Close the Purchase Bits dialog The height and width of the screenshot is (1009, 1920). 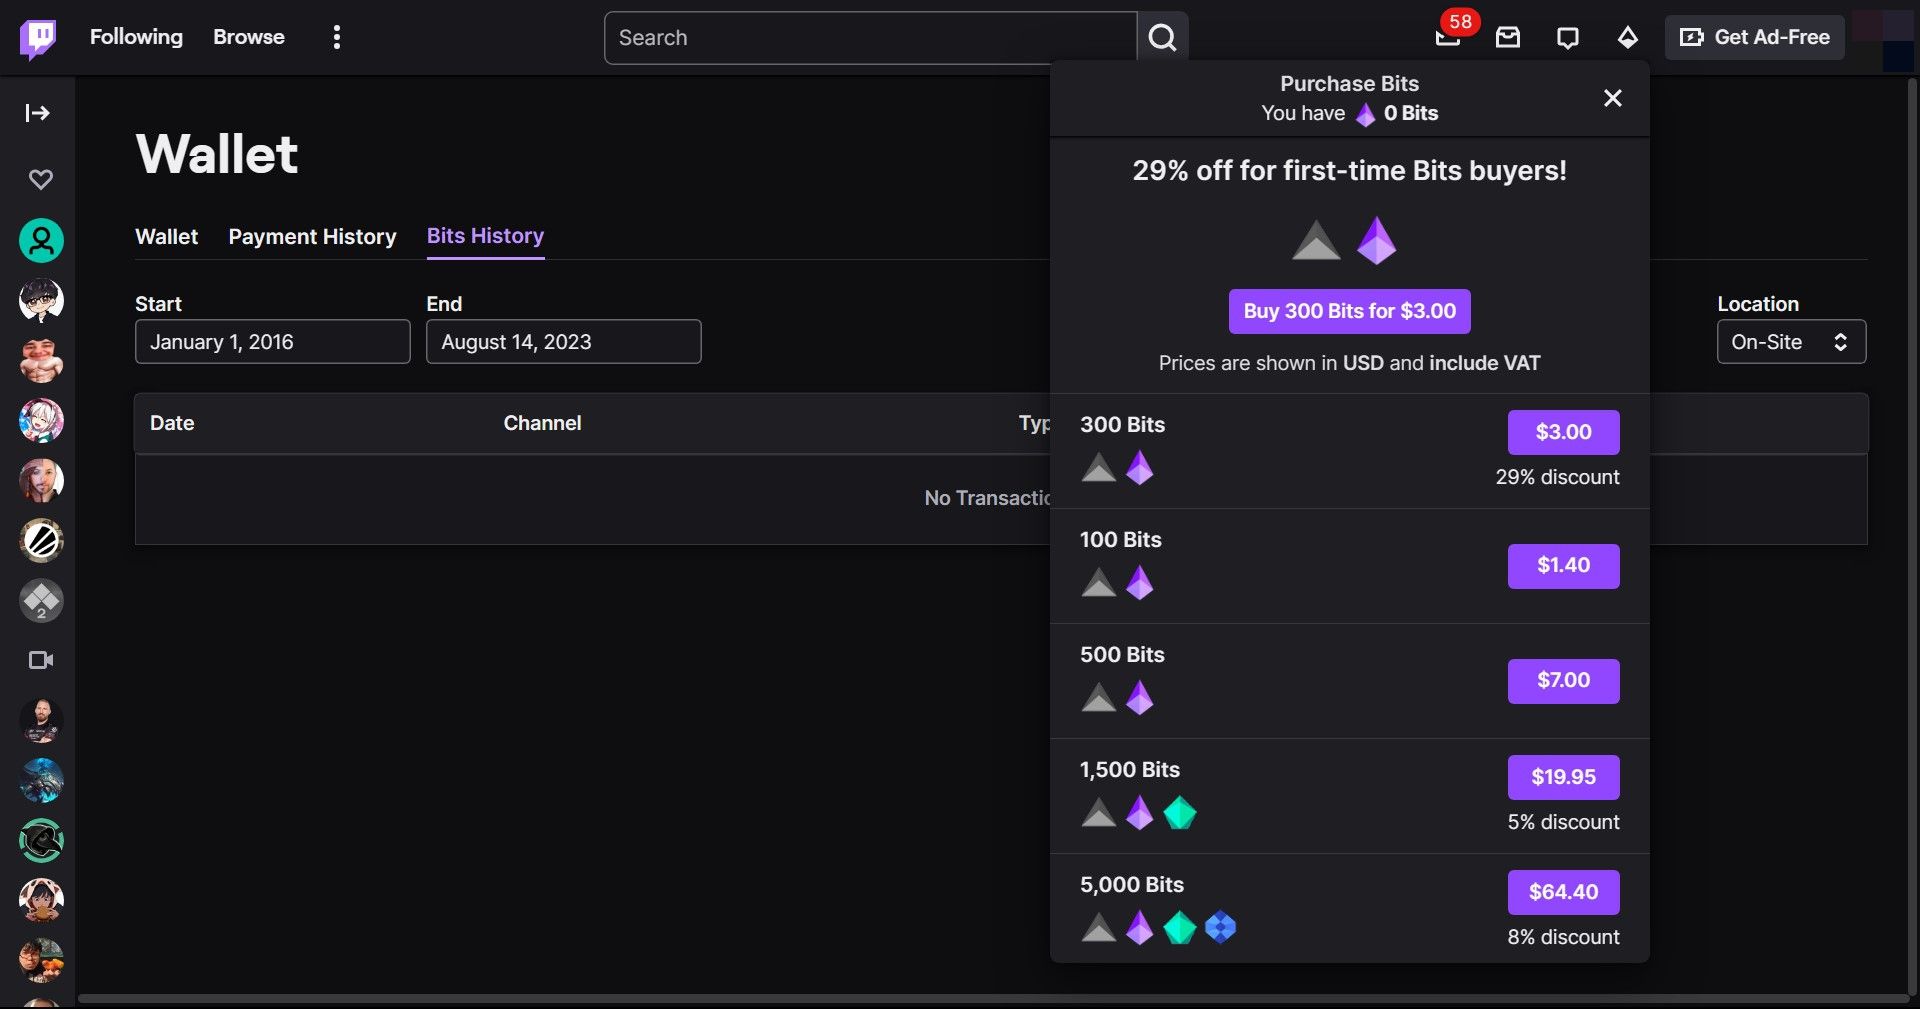[x=1612, y=98]
